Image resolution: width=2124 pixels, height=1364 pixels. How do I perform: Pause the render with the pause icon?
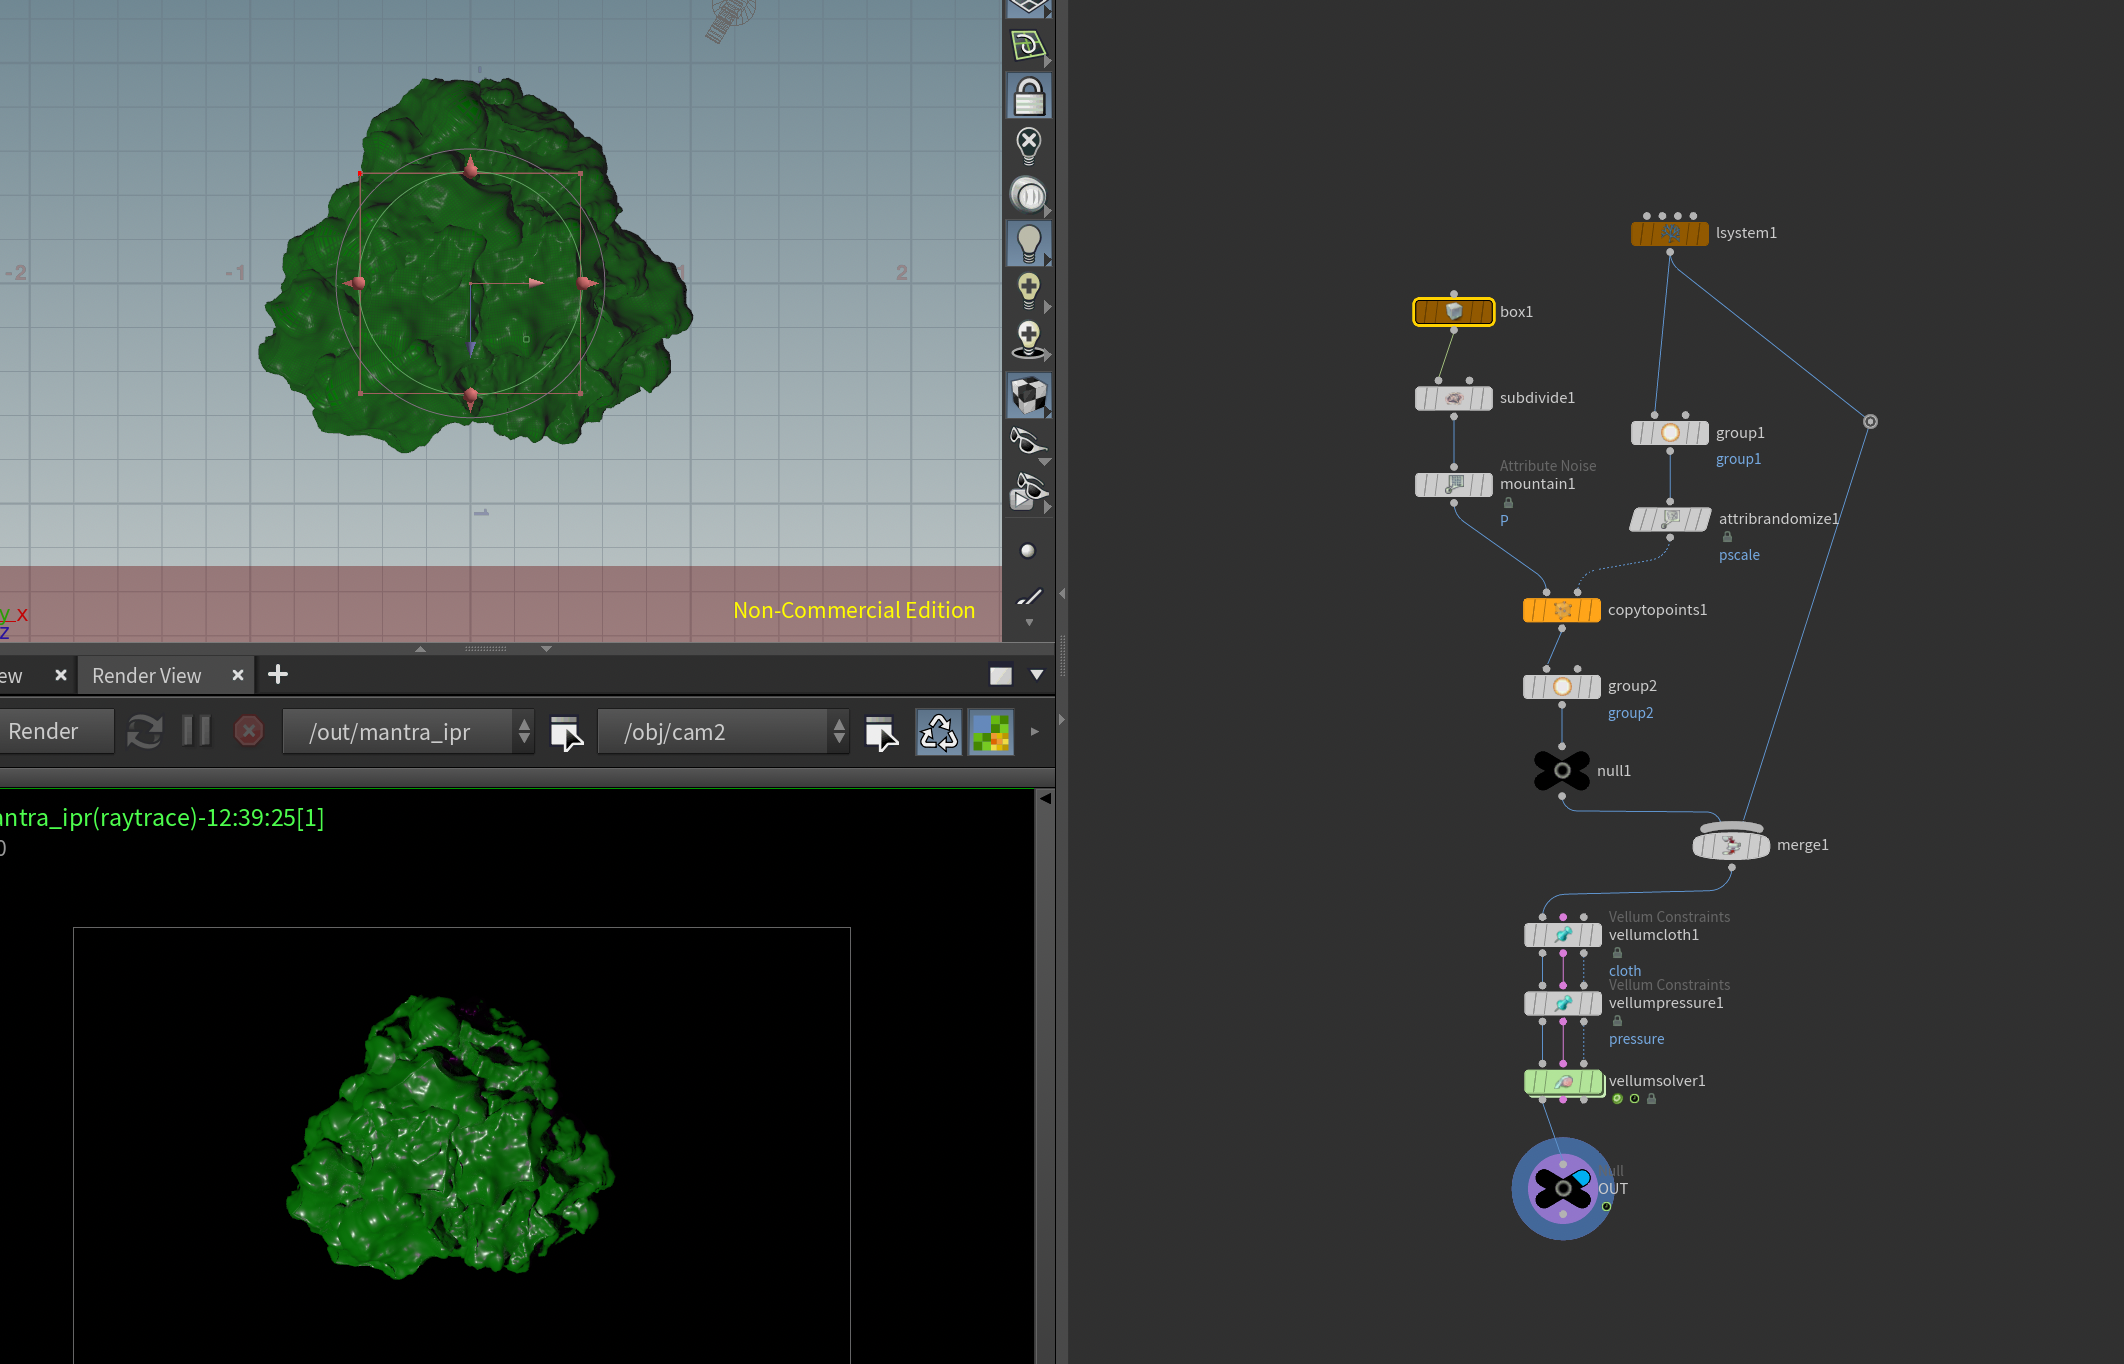pyautogui.click(x=197, y=731)
